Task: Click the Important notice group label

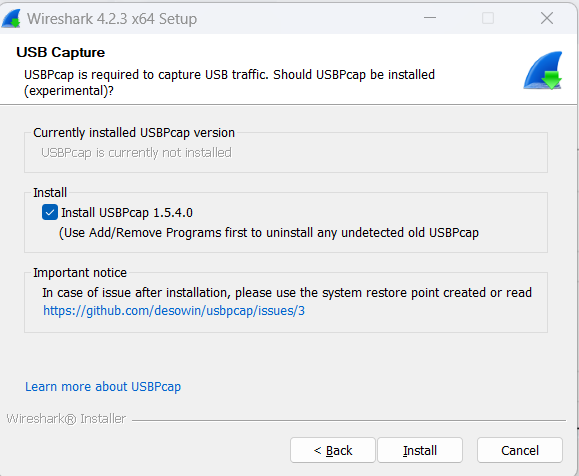Action: 80,273
